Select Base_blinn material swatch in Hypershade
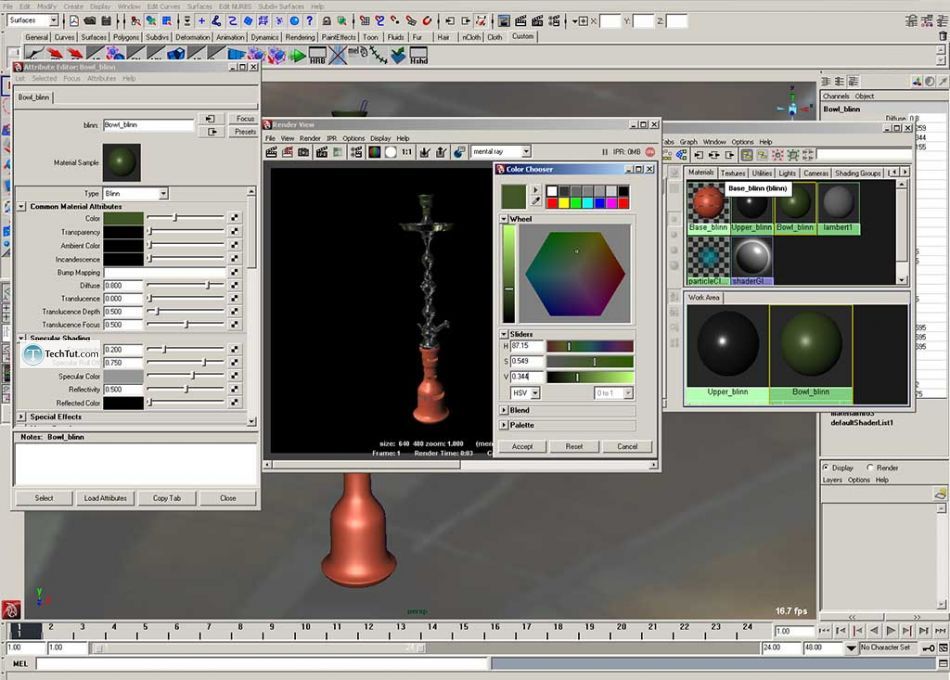This screenshot has width=950, height=680. (x=708, y=208)
